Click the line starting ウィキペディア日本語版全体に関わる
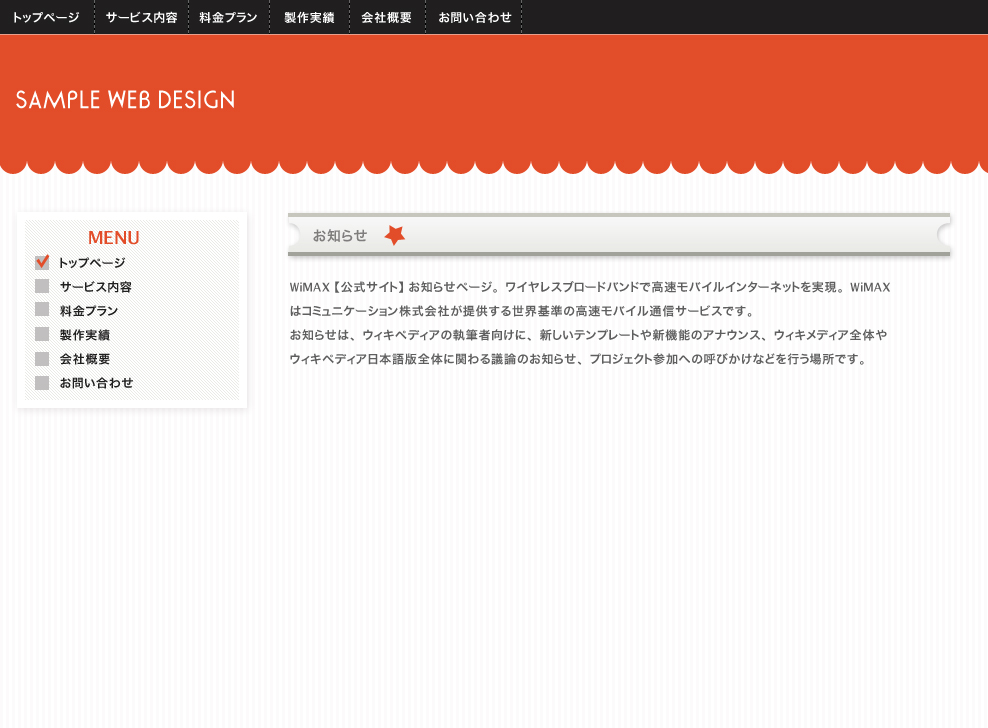 (x=580, y=359)
